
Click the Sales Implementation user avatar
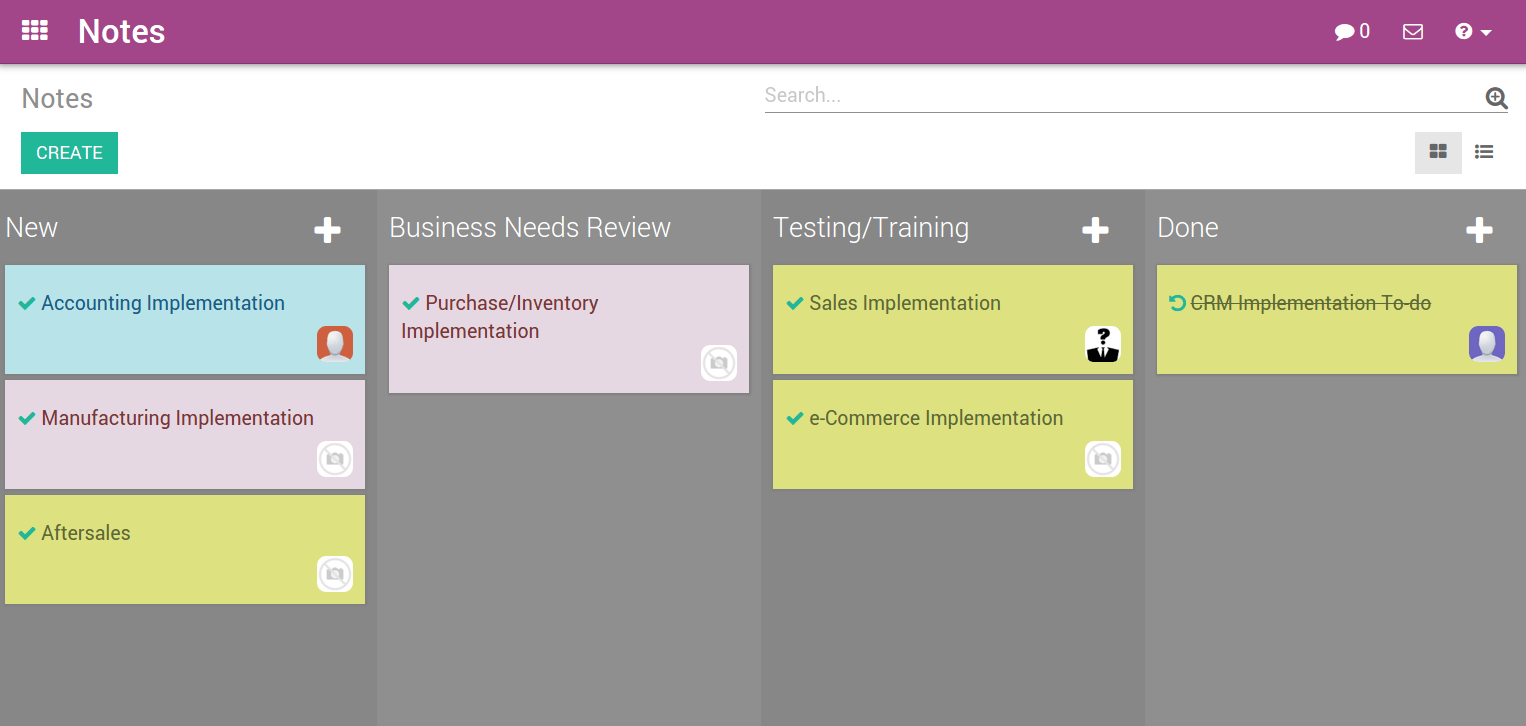click(1102, 344)
